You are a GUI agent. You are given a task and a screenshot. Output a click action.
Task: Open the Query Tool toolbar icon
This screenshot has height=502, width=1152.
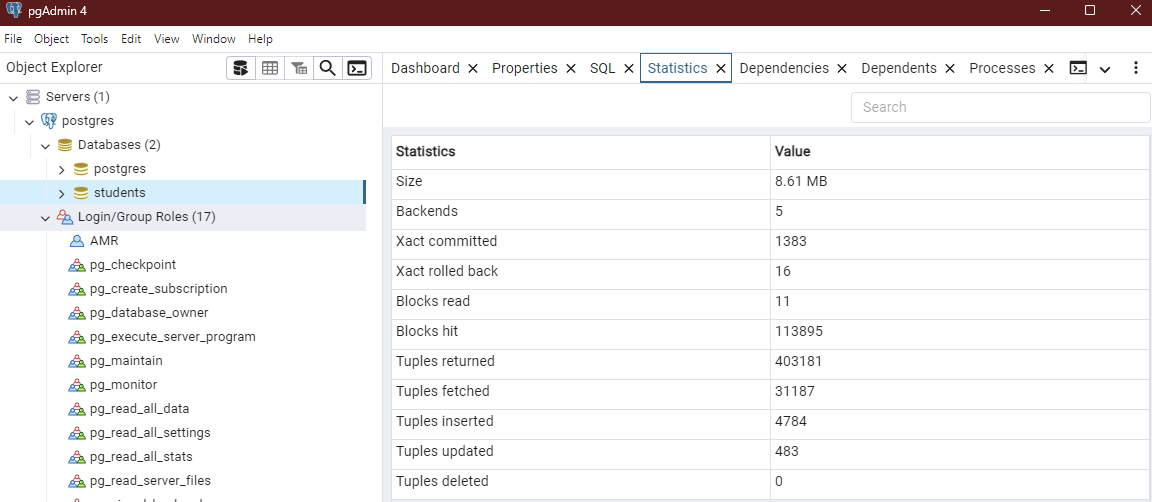(240, 68)
